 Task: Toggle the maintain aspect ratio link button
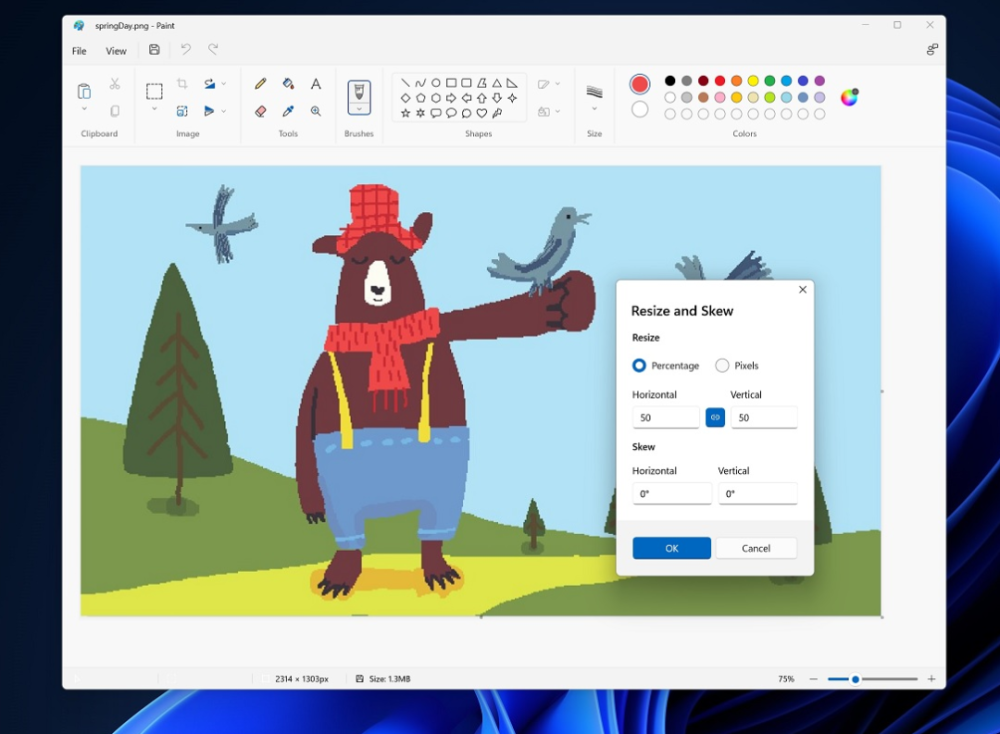[715, 418]
